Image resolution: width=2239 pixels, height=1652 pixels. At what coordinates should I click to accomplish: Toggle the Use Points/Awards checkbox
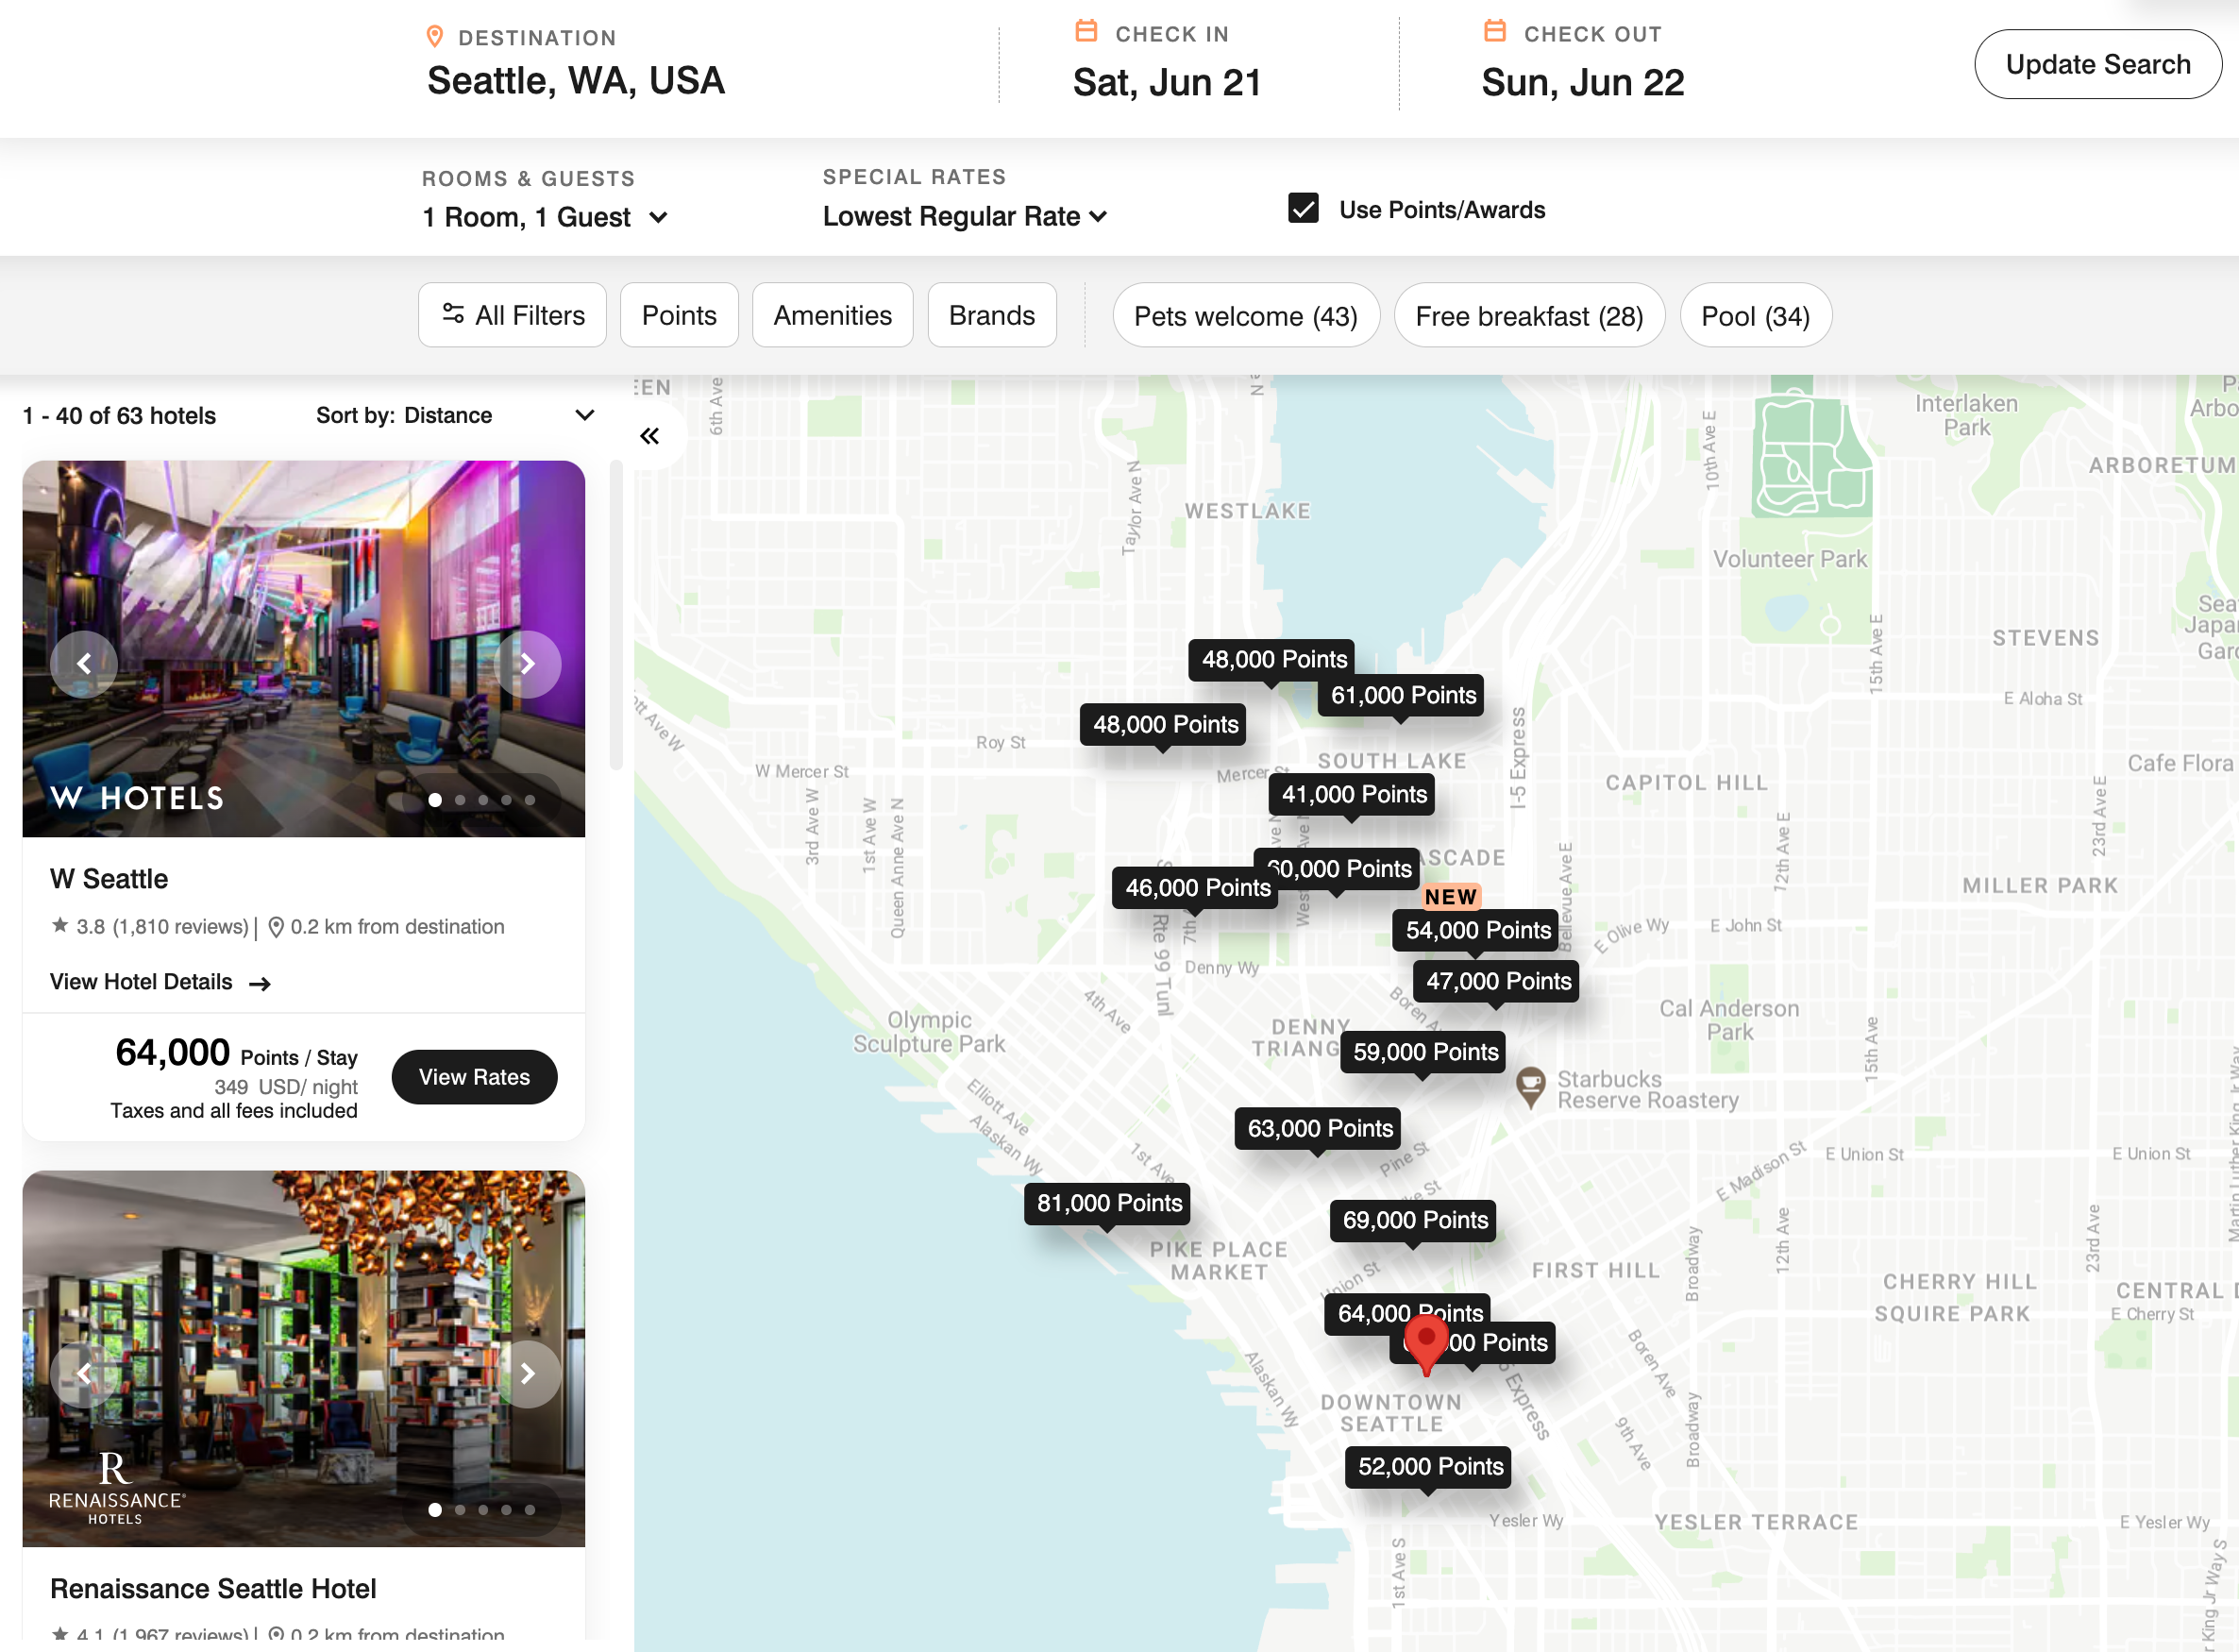point(1302,207)
